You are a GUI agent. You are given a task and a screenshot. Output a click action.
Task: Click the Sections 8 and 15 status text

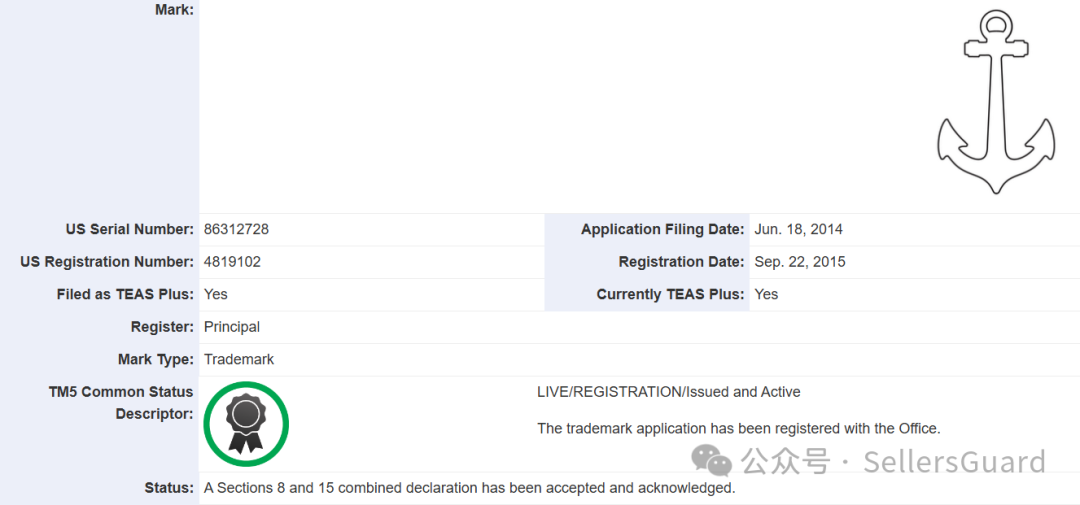pos(470,488)
